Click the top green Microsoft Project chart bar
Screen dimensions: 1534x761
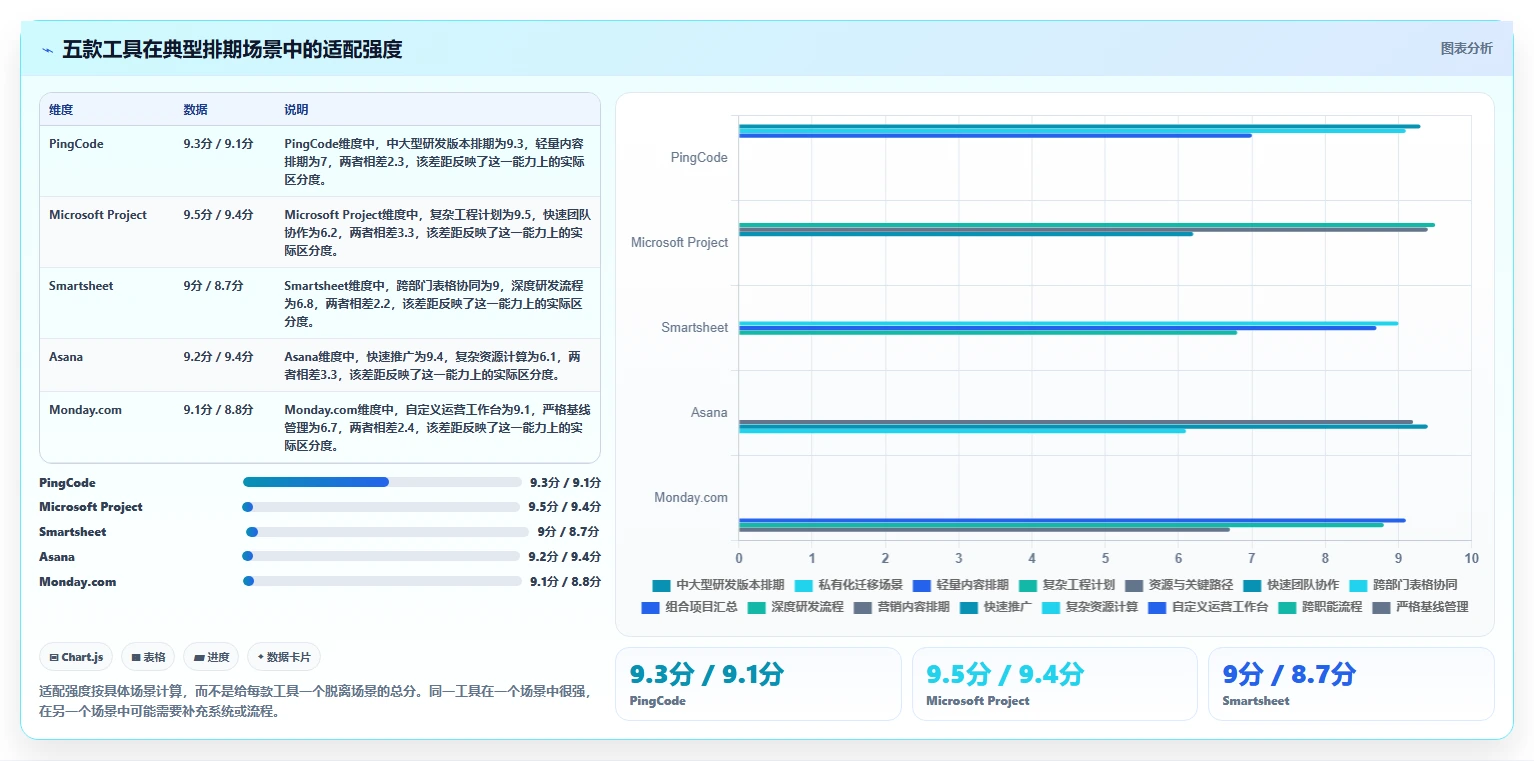tap(1086, 225)
